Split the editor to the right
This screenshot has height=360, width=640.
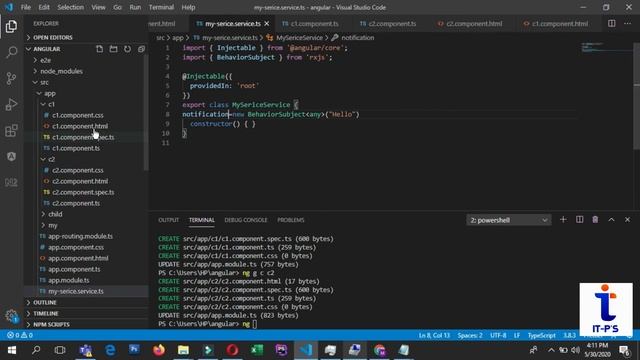coord(611,24)
